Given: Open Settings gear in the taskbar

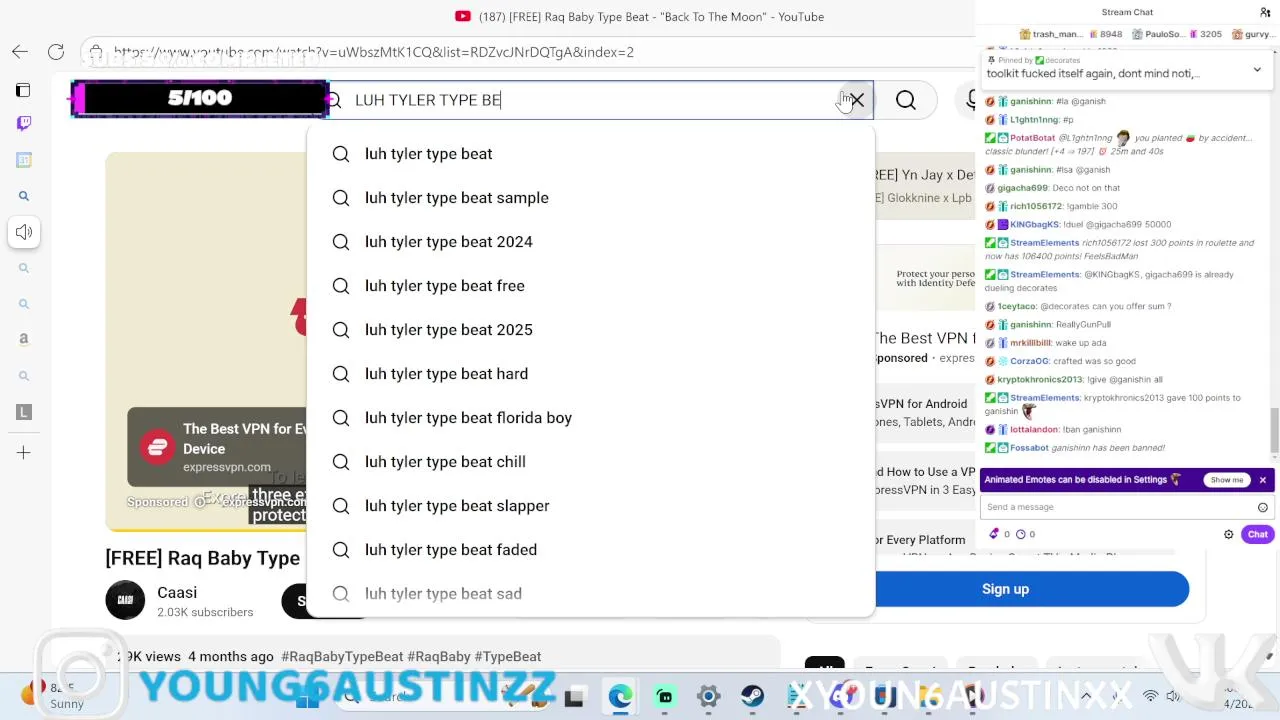Looking at the screenshot, I should click(x=708, y=697).
